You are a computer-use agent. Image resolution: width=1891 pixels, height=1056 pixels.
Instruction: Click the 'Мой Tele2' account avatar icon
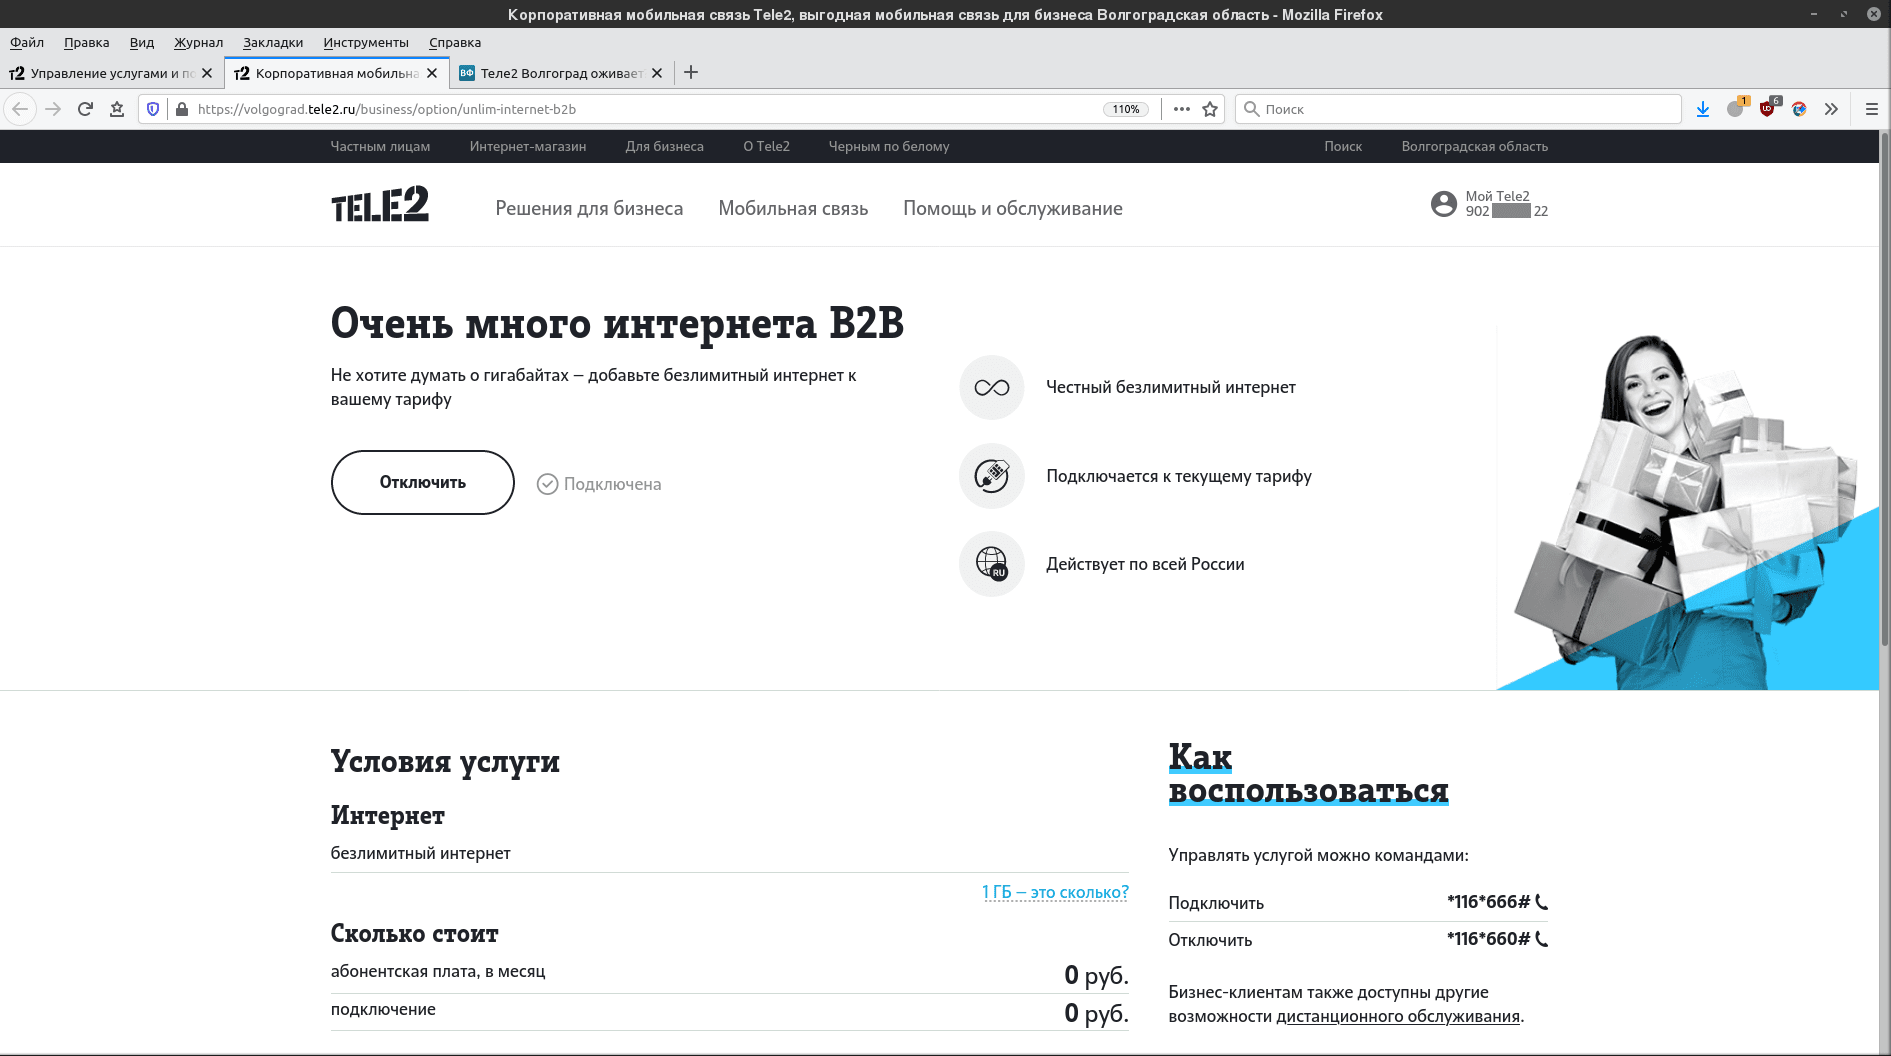[1444, 204]
